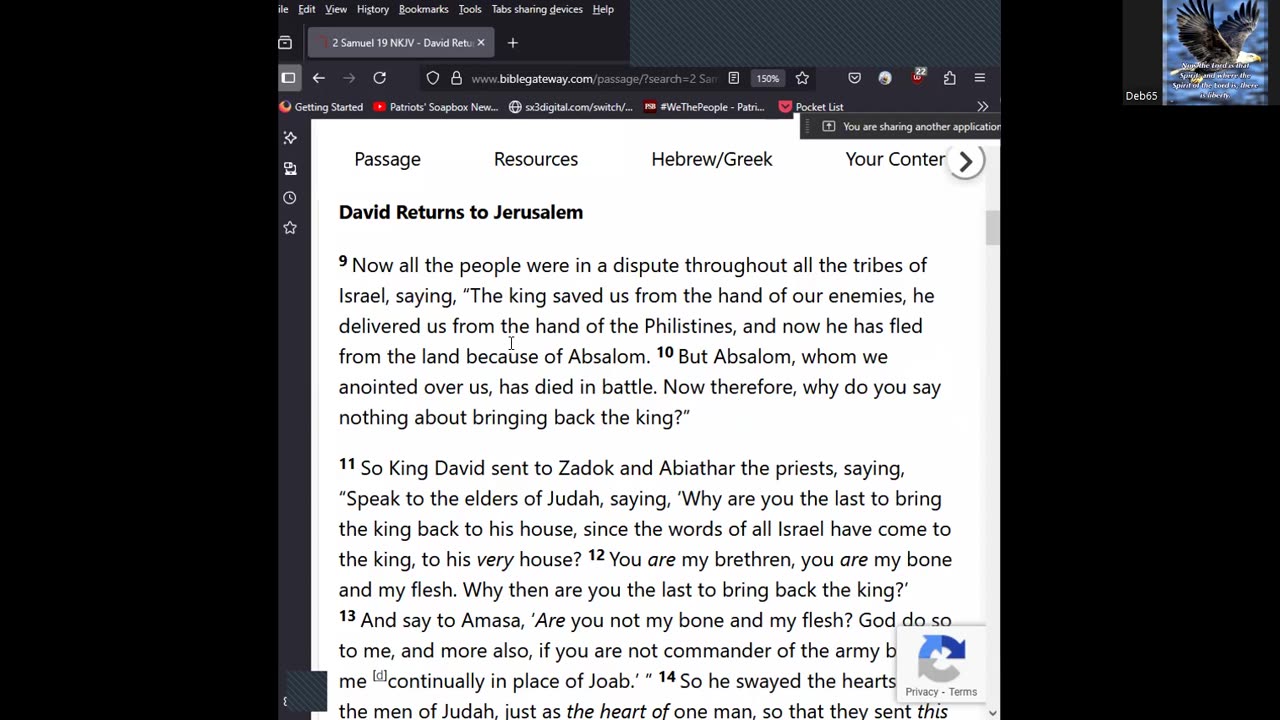The image size is (1280, 720).
Task: Switch to the Passage tab
Action: point(387,159)
